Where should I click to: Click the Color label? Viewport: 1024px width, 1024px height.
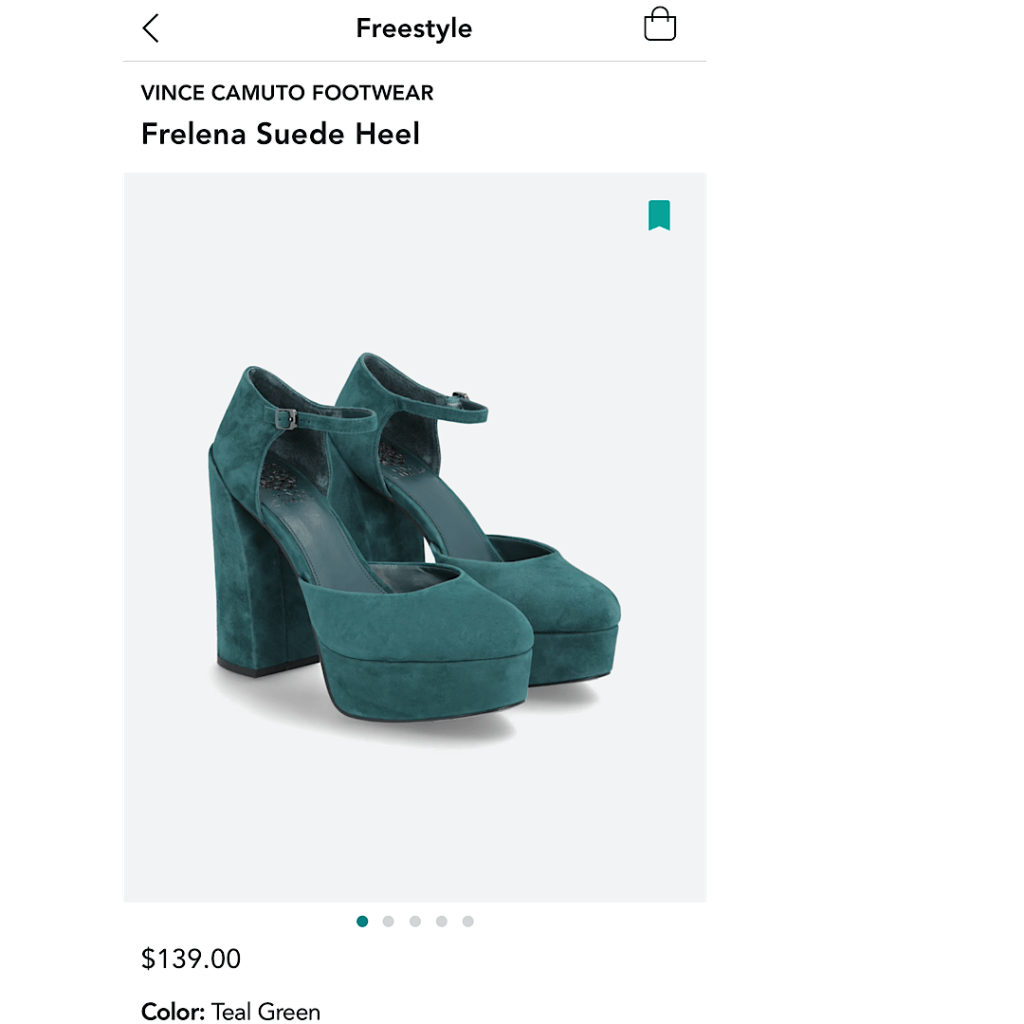click(172, 1011)
